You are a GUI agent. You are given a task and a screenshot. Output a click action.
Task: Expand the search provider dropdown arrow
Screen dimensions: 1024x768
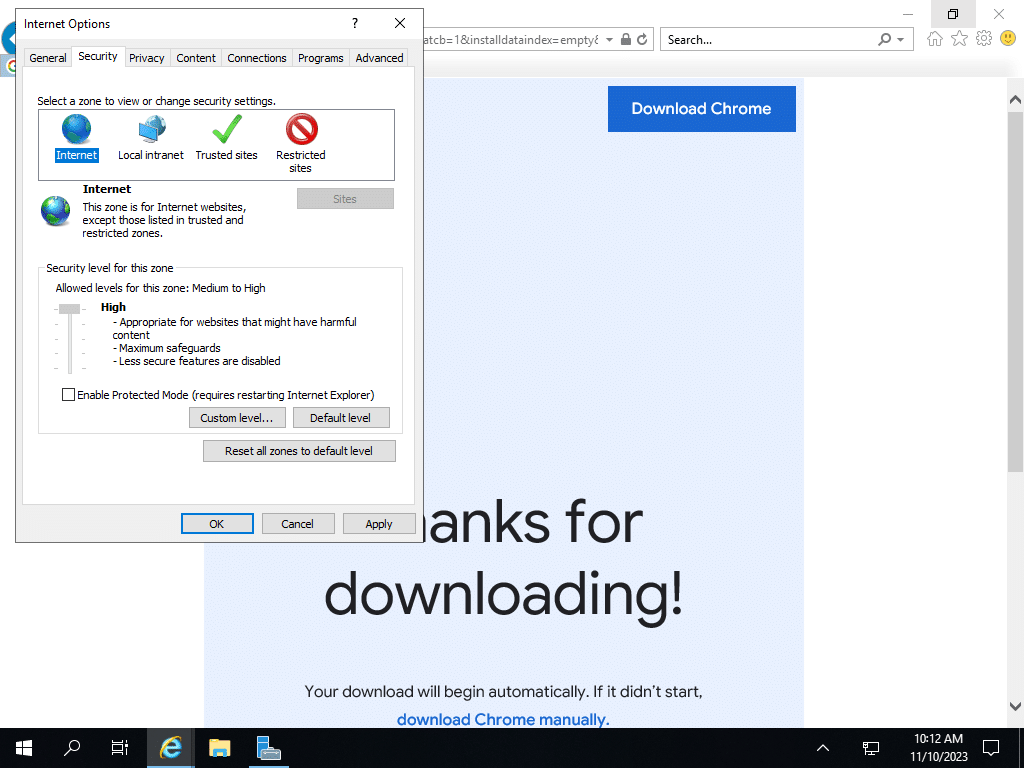click(901, 39)
